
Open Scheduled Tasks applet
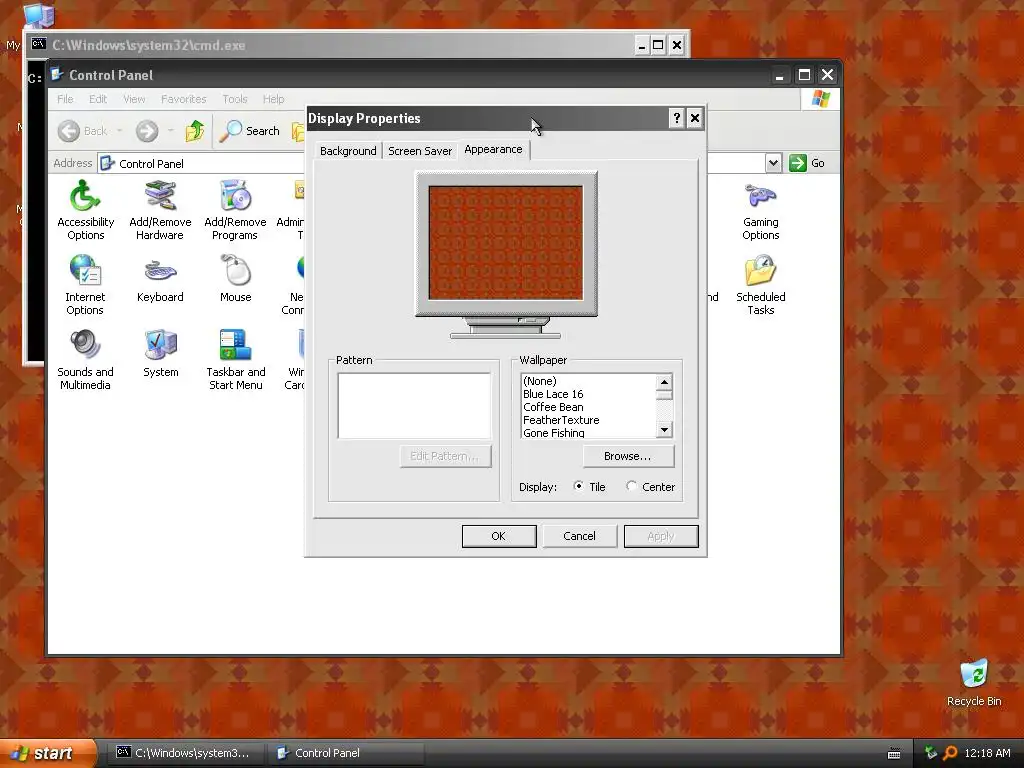click(761, 285)
